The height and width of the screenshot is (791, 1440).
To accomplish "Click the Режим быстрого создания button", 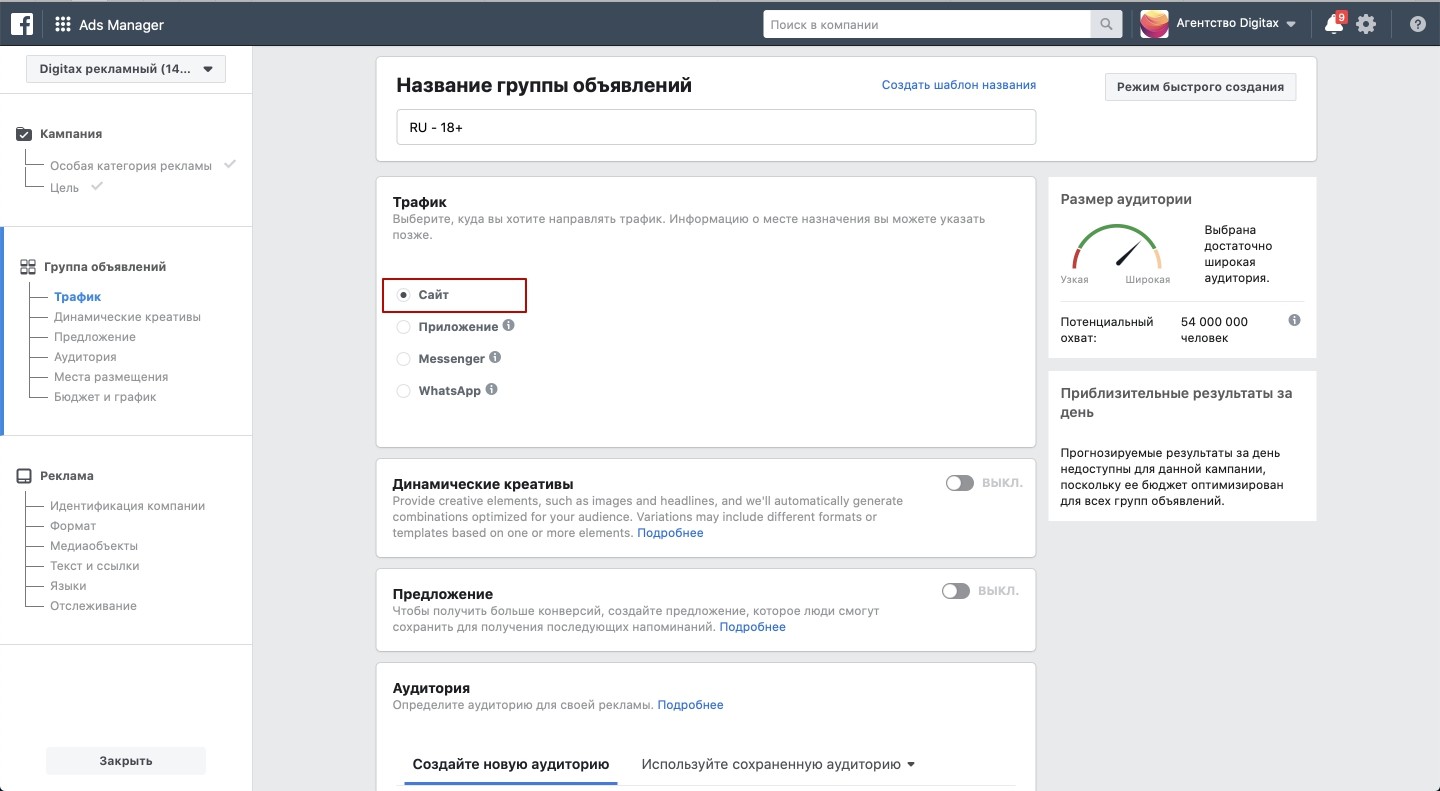I will [1200, 87].
